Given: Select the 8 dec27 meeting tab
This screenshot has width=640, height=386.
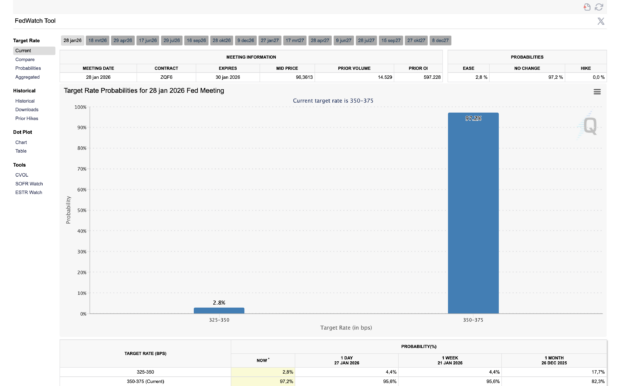Looking at the screenshot, I should click(440, 40).
